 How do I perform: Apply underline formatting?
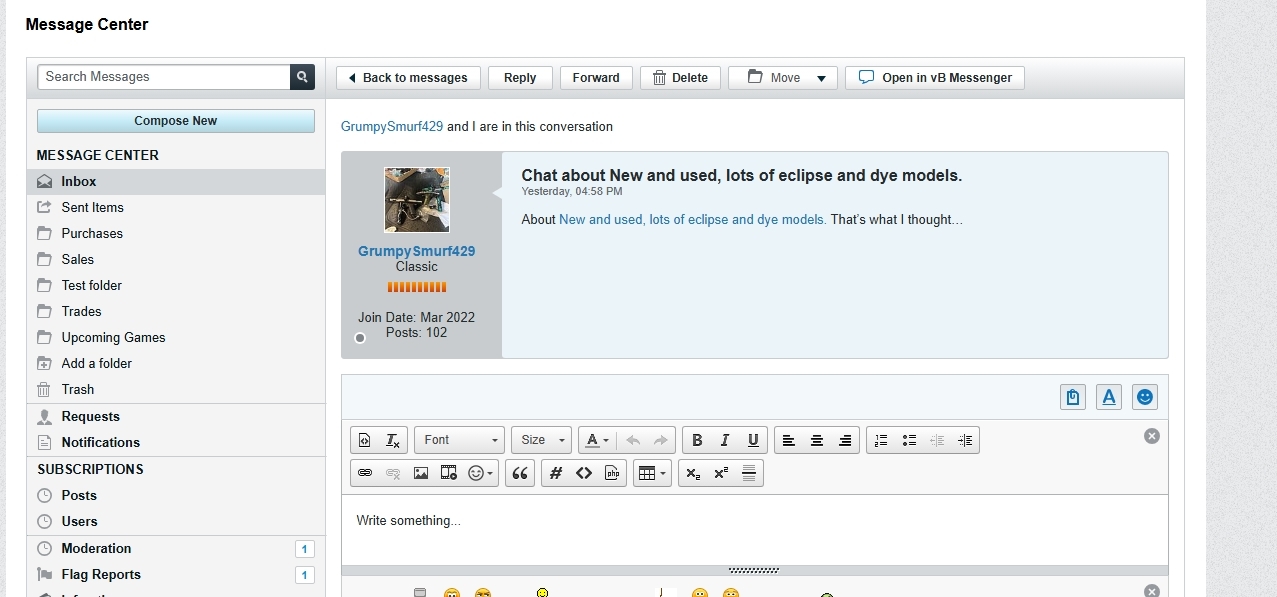[753, 440]
